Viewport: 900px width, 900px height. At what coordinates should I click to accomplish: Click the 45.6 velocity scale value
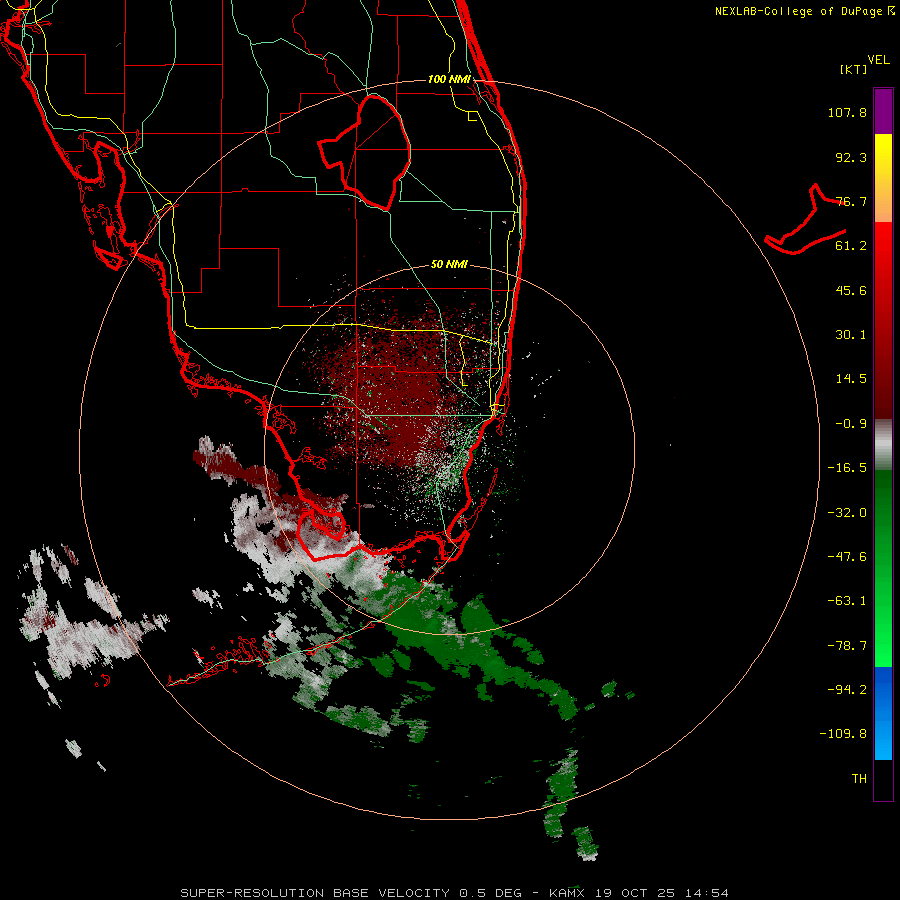tap(851, 290)
